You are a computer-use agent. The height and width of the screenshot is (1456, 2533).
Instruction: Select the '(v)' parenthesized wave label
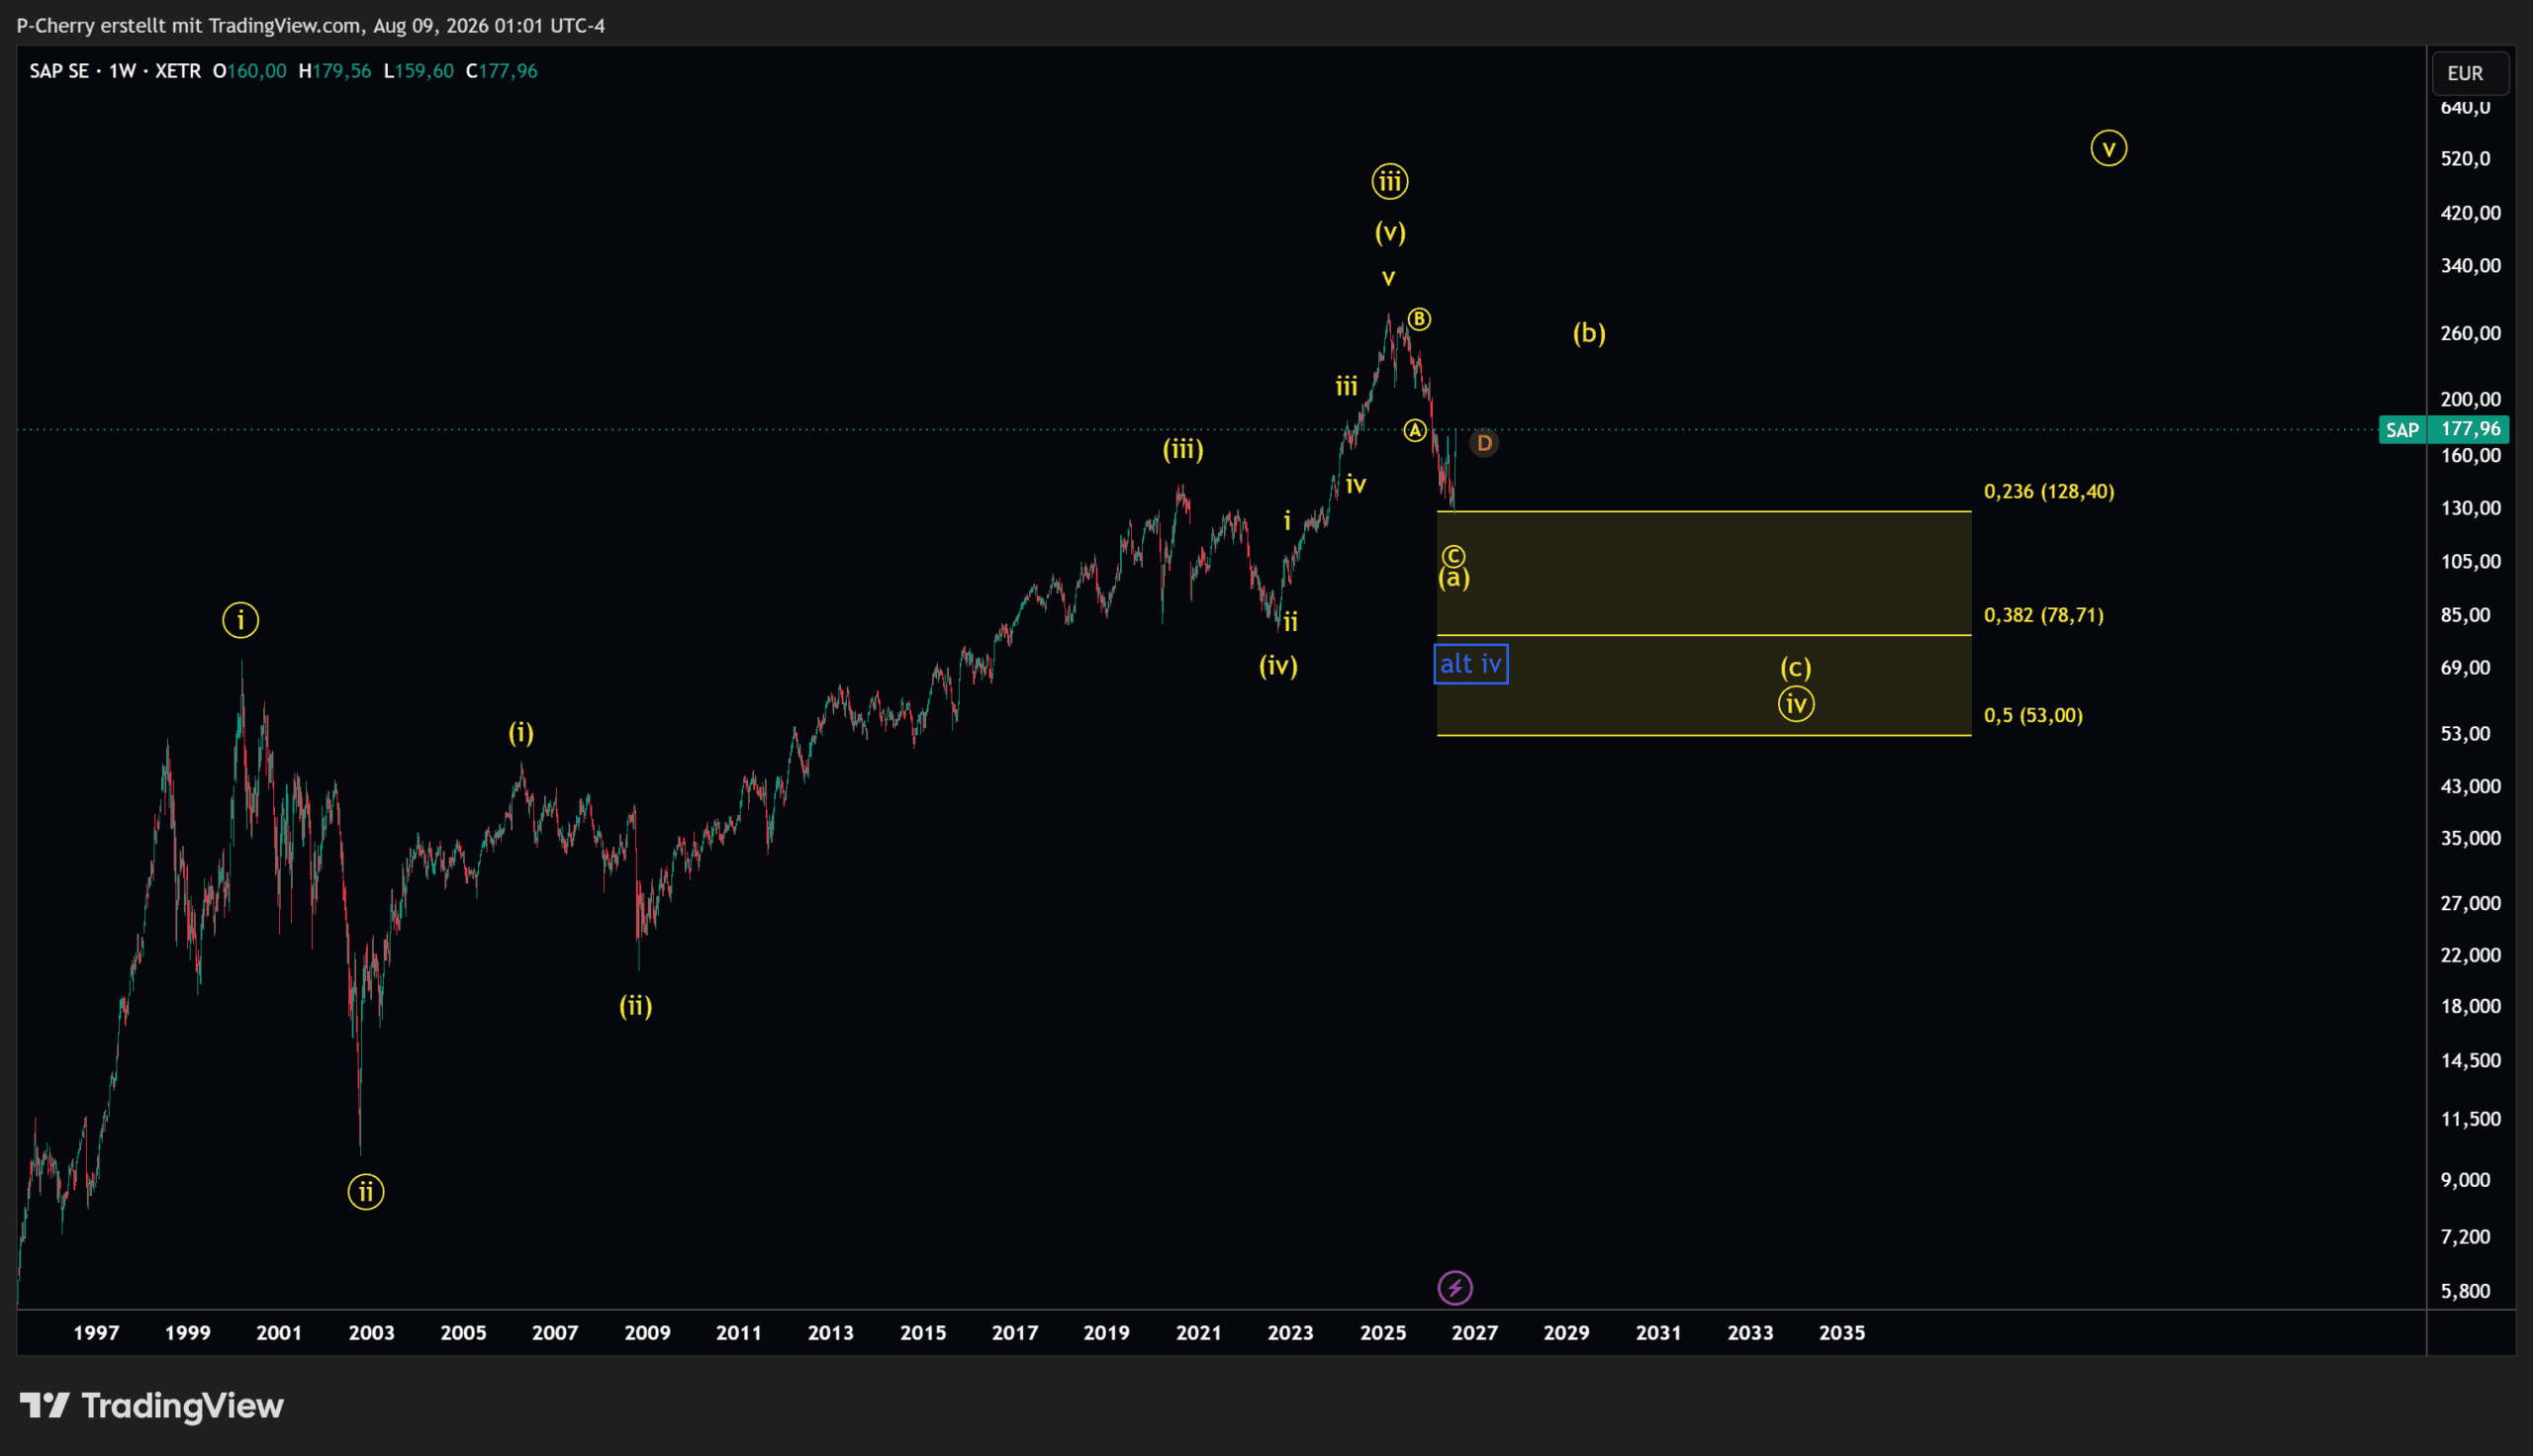(1390, 233)
